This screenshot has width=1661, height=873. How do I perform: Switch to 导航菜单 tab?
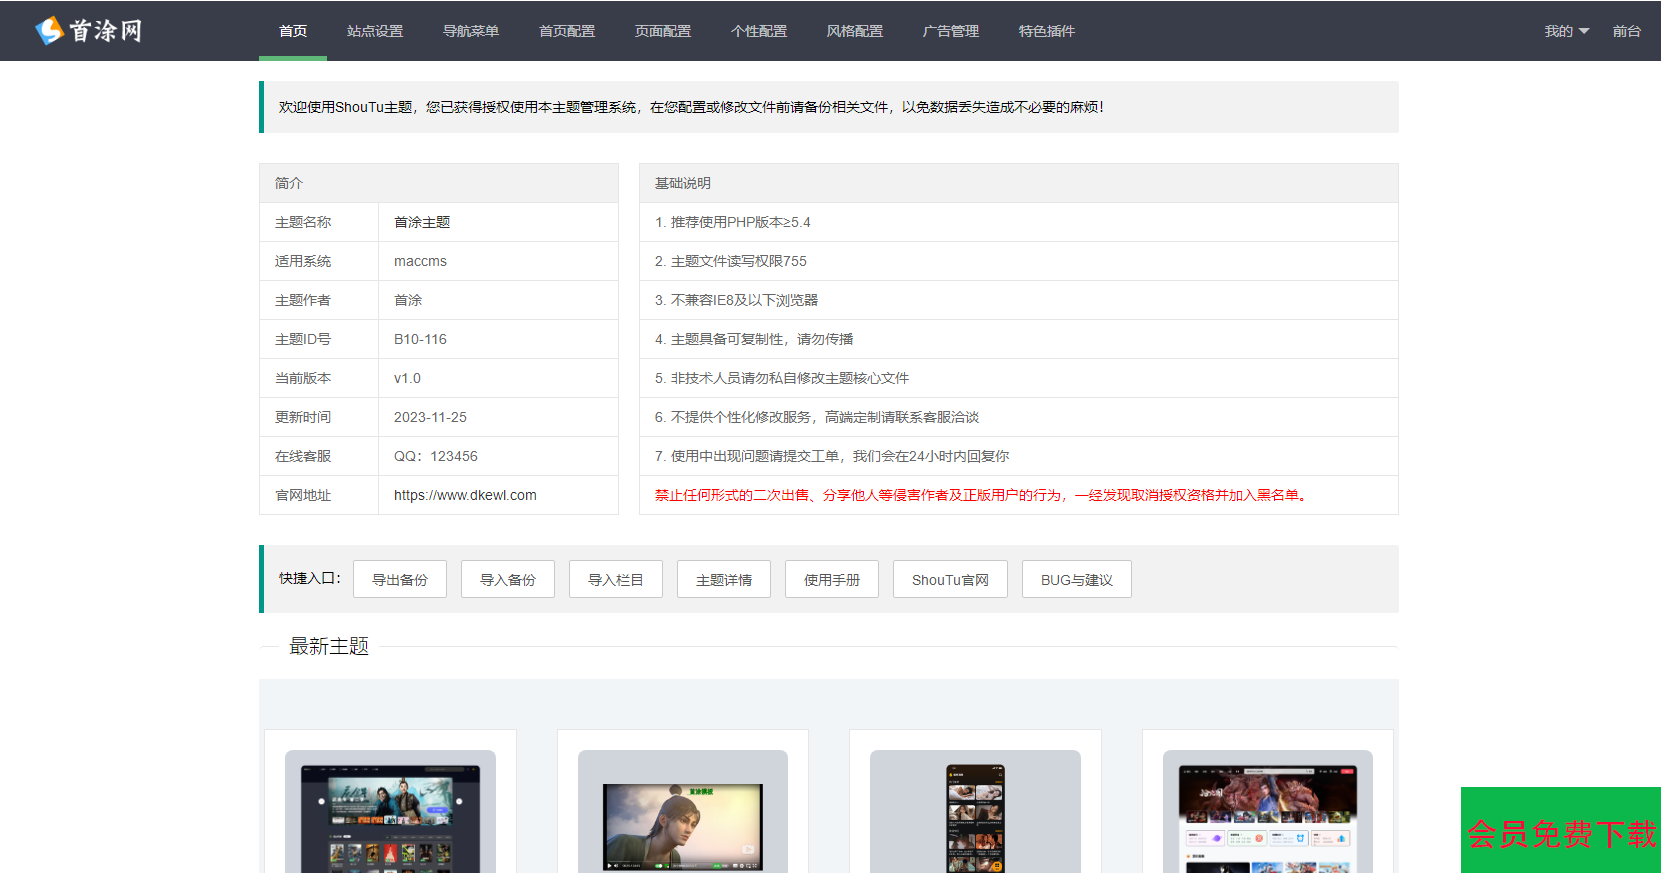471,31
